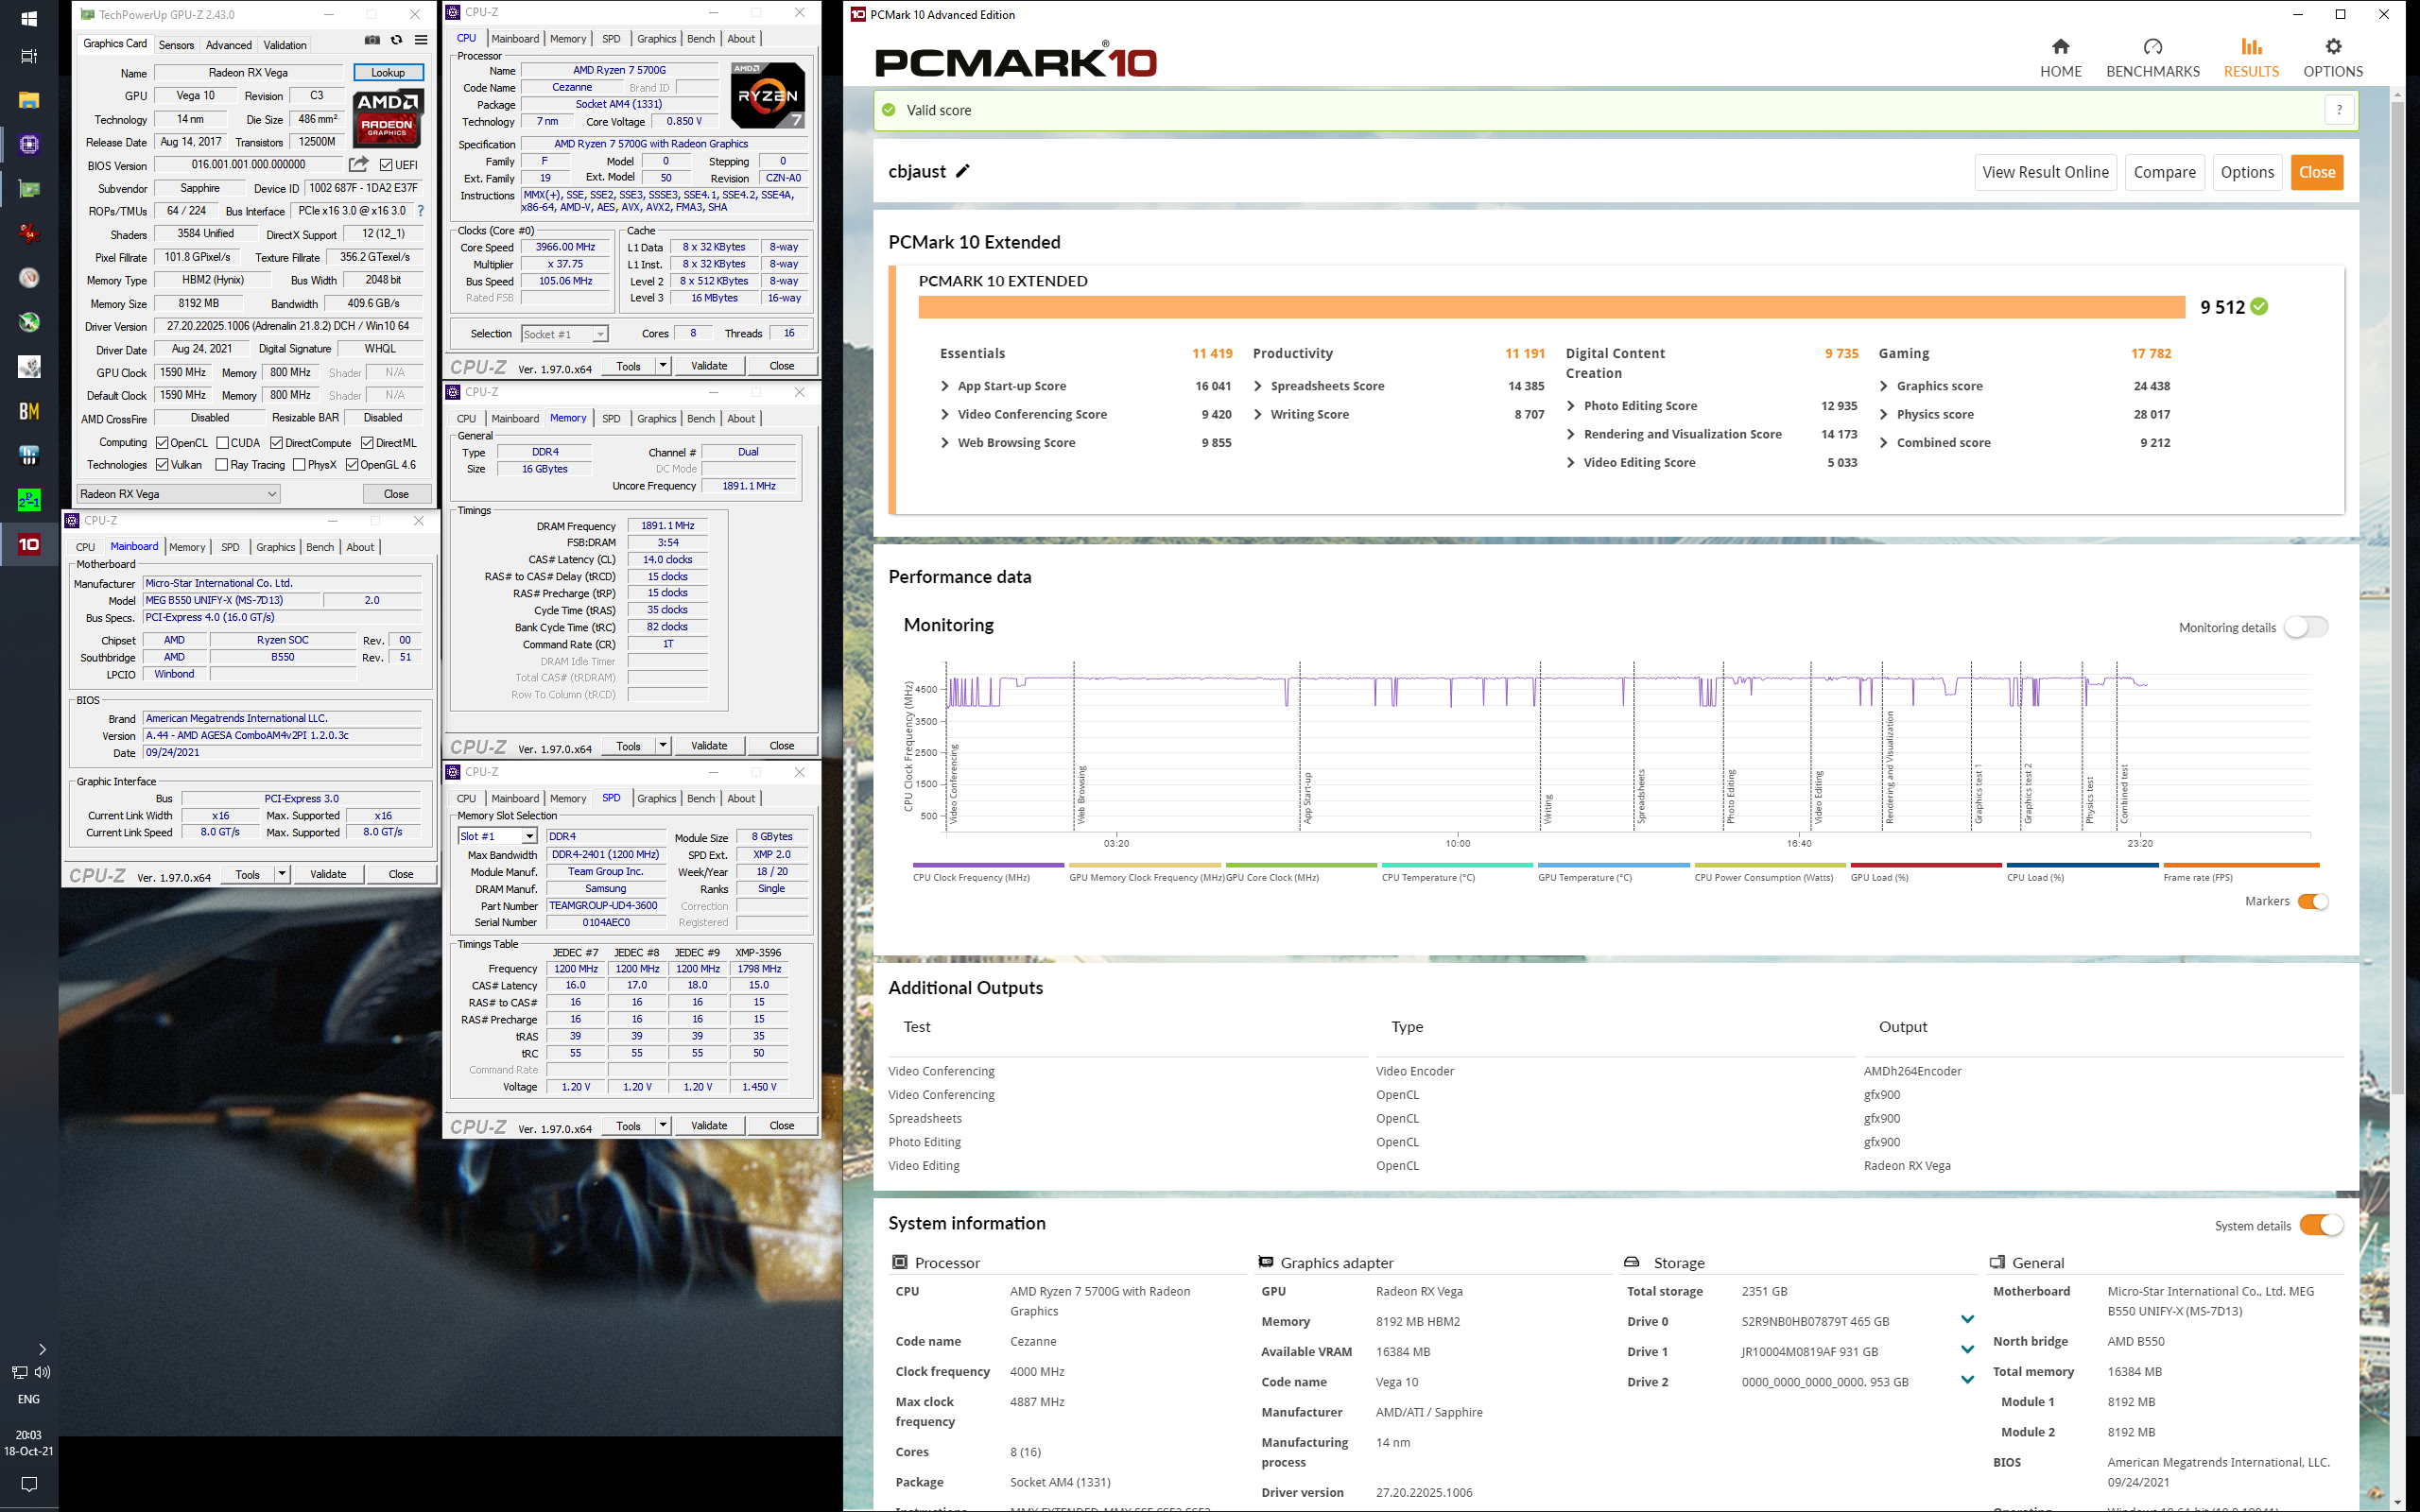Open Tools dropdown arrow in CPU-Z SPD window
Viewport: 2420px width, 1512px height.
pyautogui.click(x=662, y=1125)
